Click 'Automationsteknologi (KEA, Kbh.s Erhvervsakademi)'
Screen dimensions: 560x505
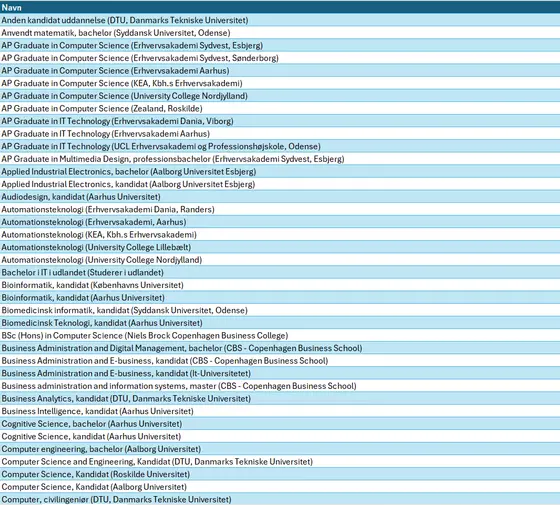coord(280,235)
